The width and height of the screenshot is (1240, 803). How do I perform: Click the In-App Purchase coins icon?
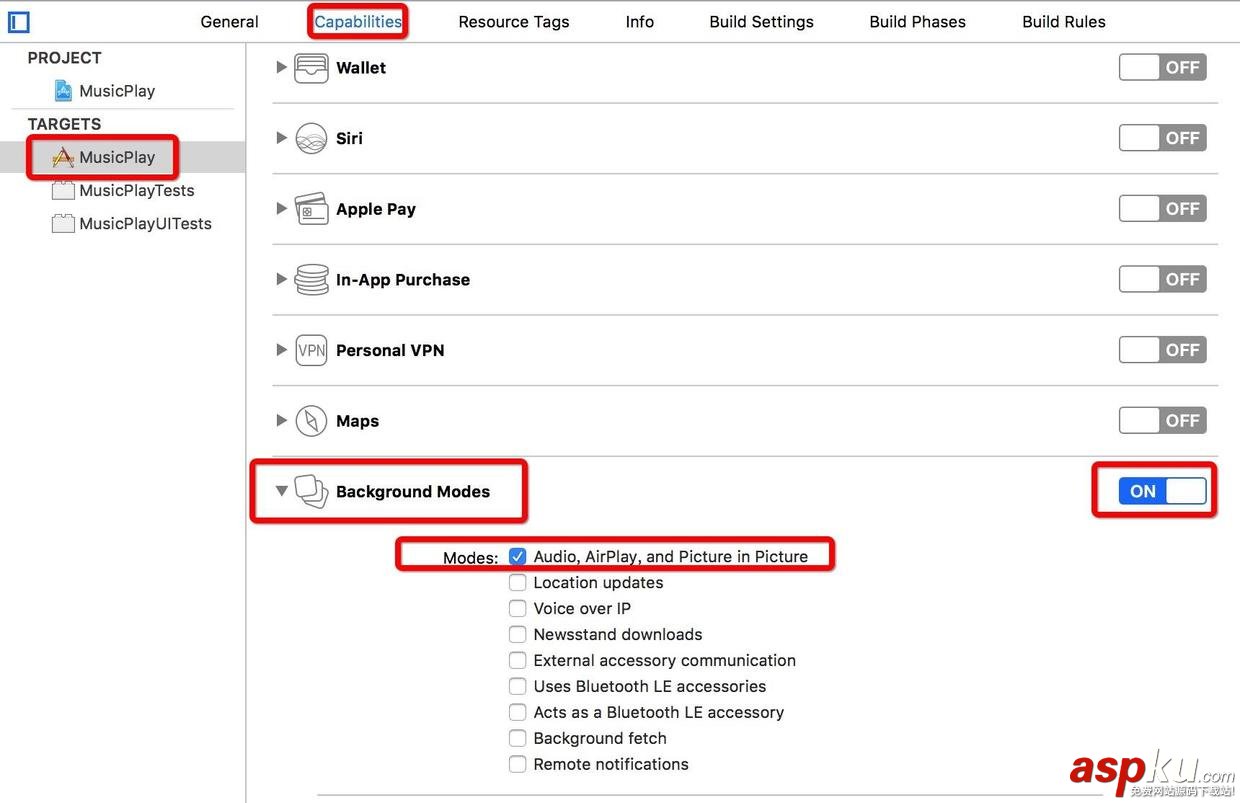pos(311,280)
